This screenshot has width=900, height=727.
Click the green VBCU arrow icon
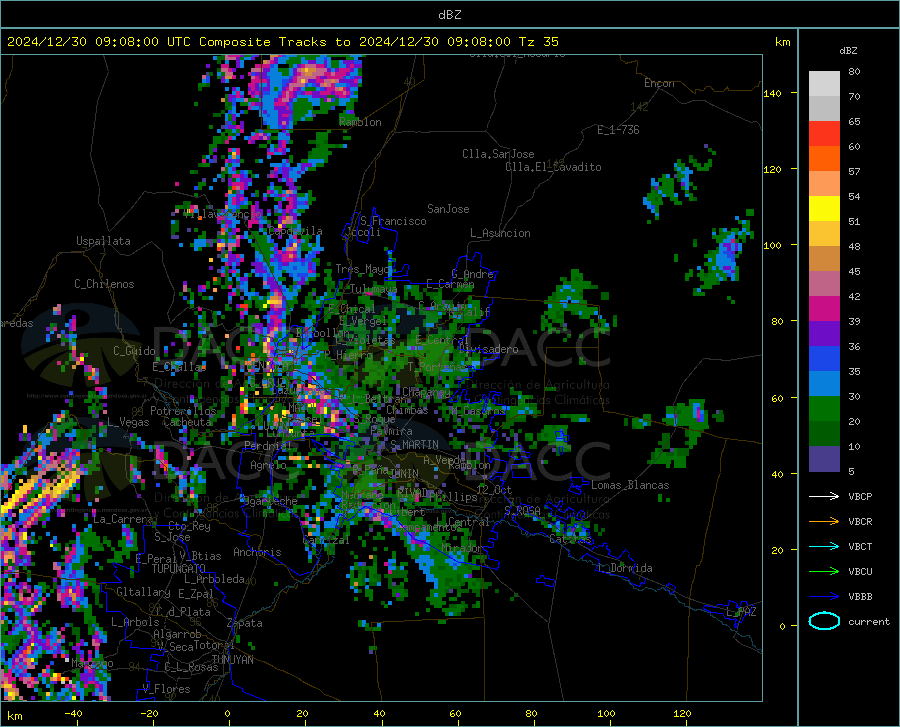[x=824, y=572]
